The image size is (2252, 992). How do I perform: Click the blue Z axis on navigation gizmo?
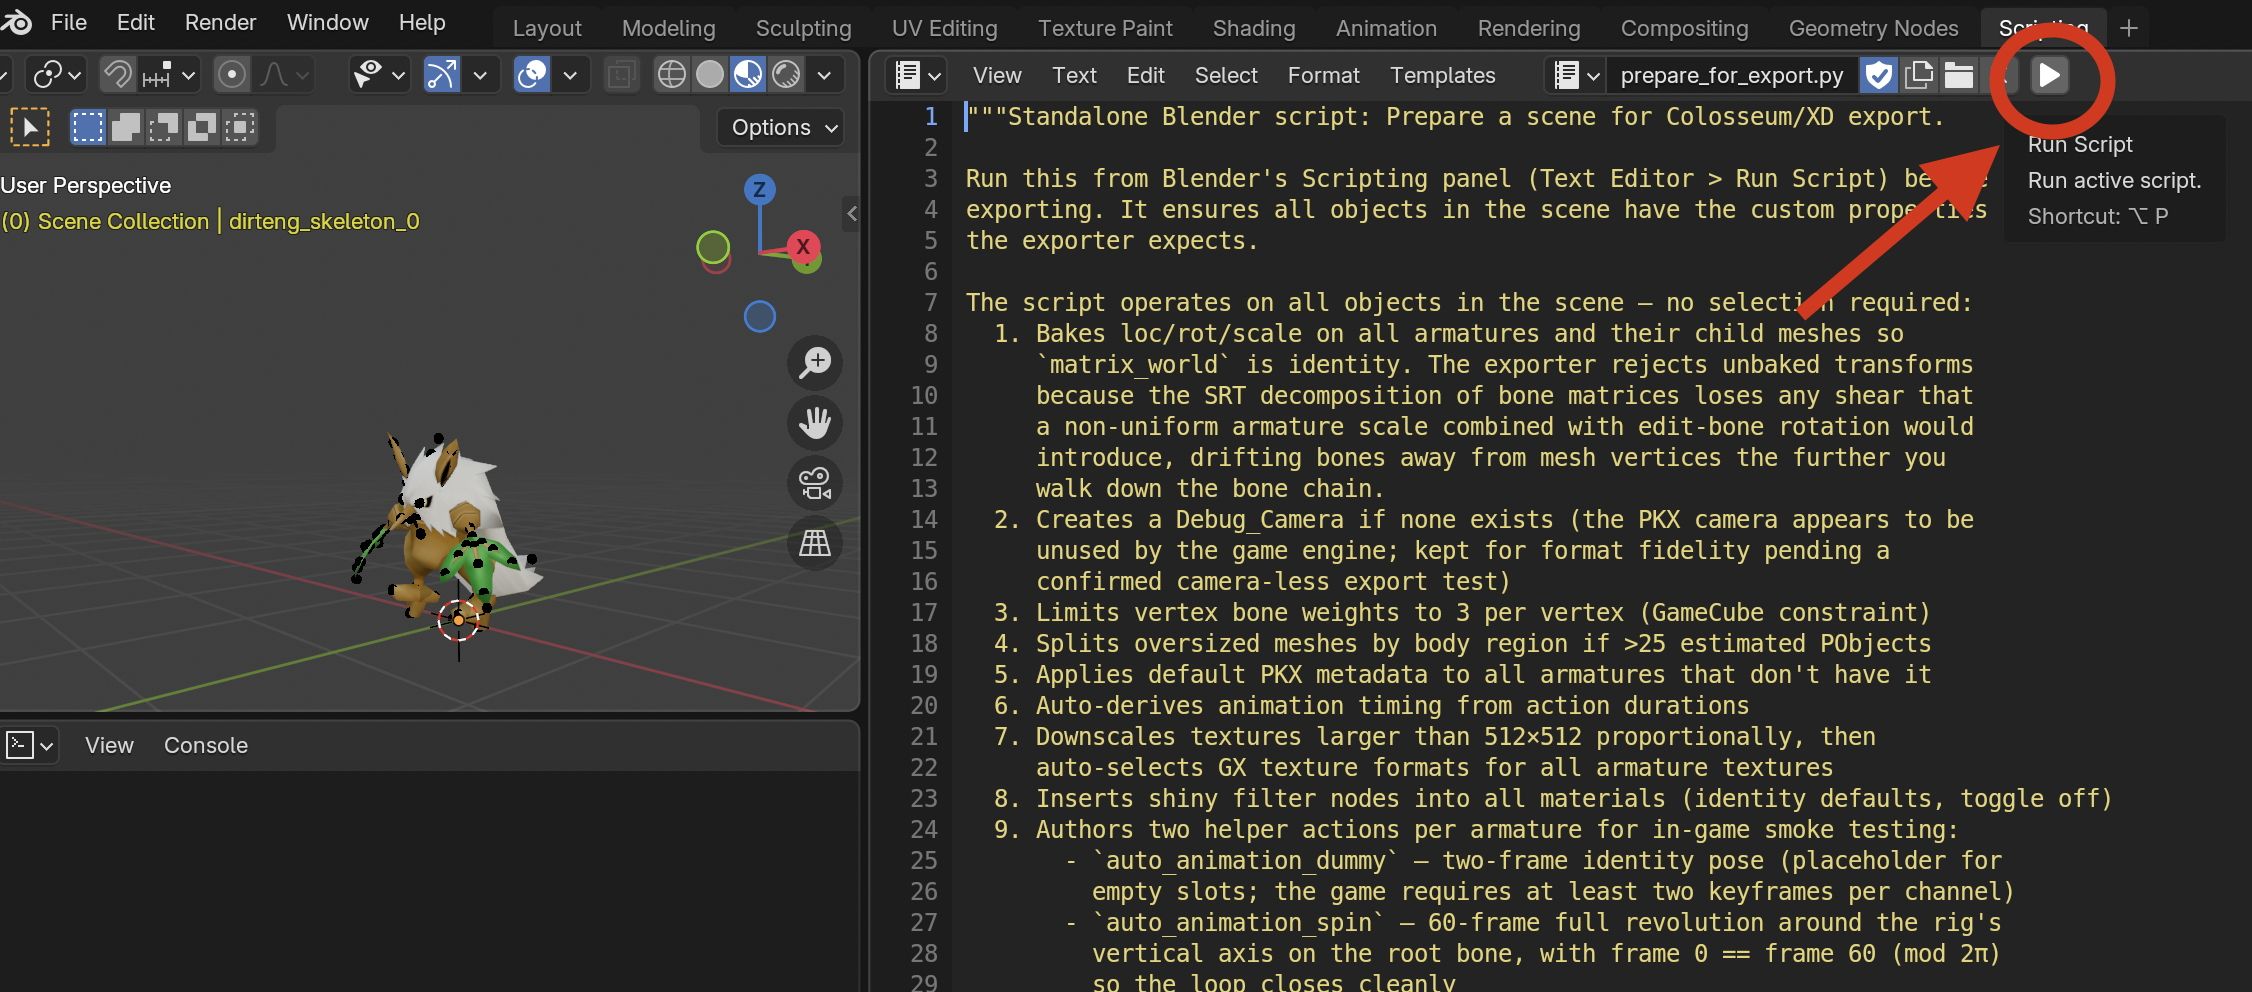[760, 189]
